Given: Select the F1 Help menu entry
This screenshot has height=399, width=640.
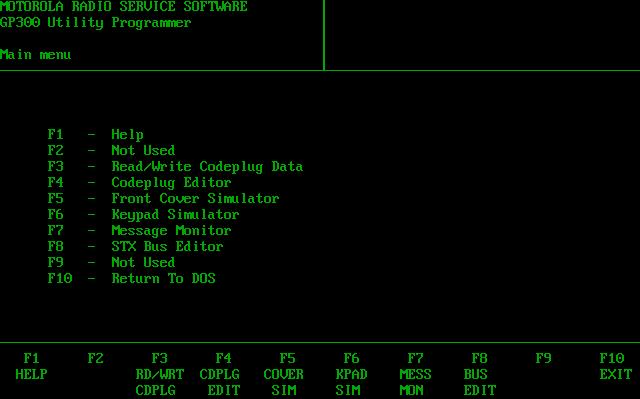Looking at the screenshot, I should [x=96, y=135].
